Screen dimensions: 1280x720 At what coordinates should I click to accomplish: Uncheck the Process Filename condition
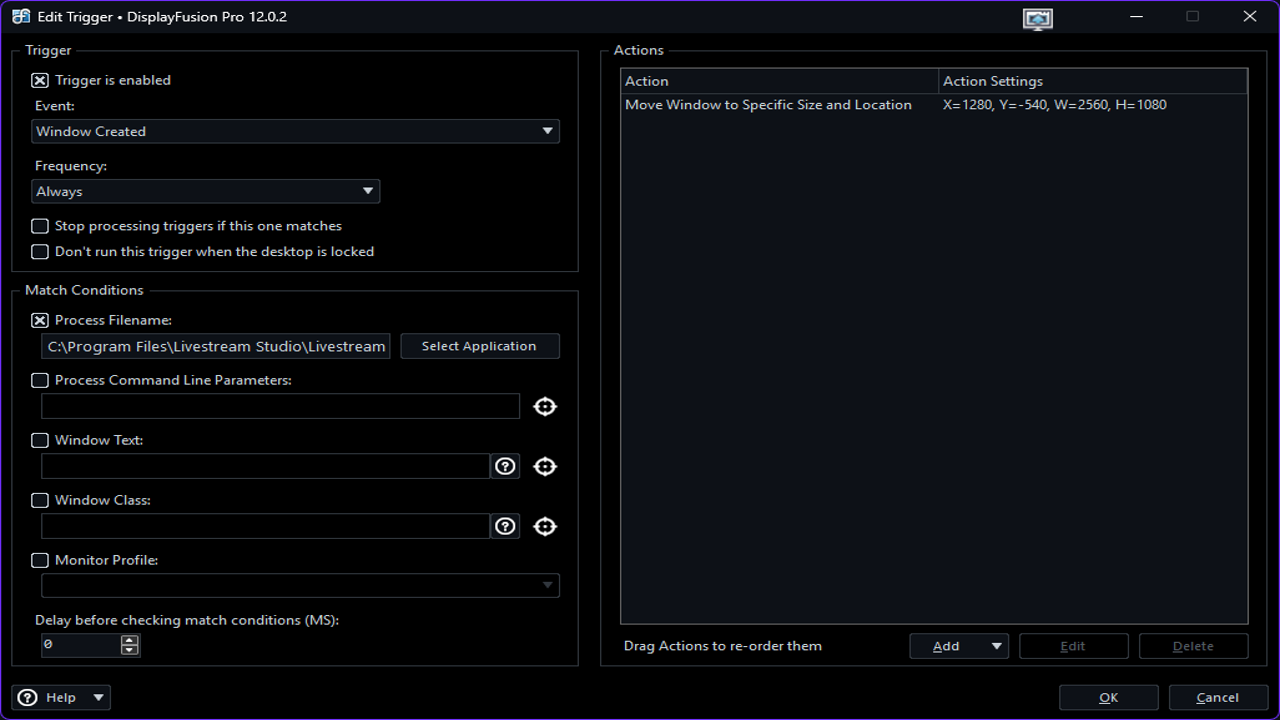pos(40,321)
